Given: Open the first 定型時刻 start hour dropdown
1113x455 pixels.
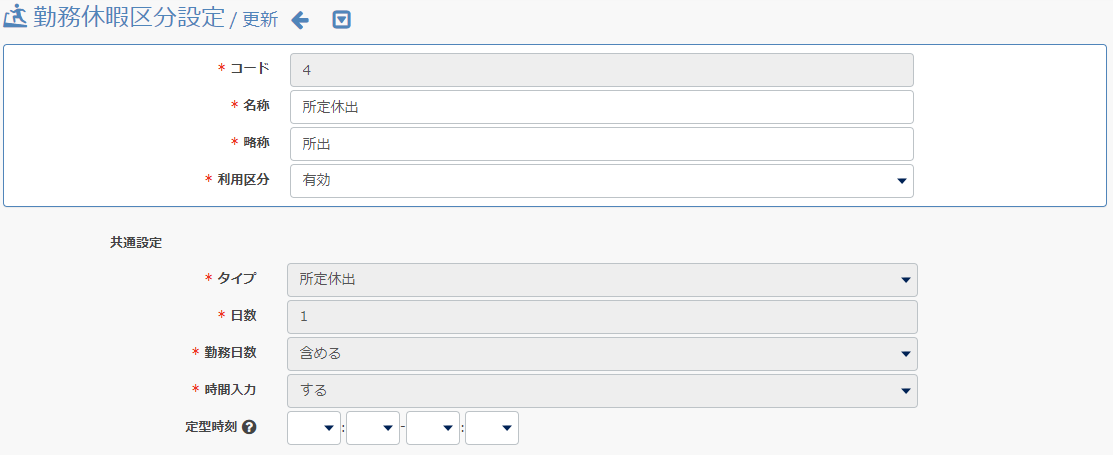Looking at the screenshot, I should point(314,428).
